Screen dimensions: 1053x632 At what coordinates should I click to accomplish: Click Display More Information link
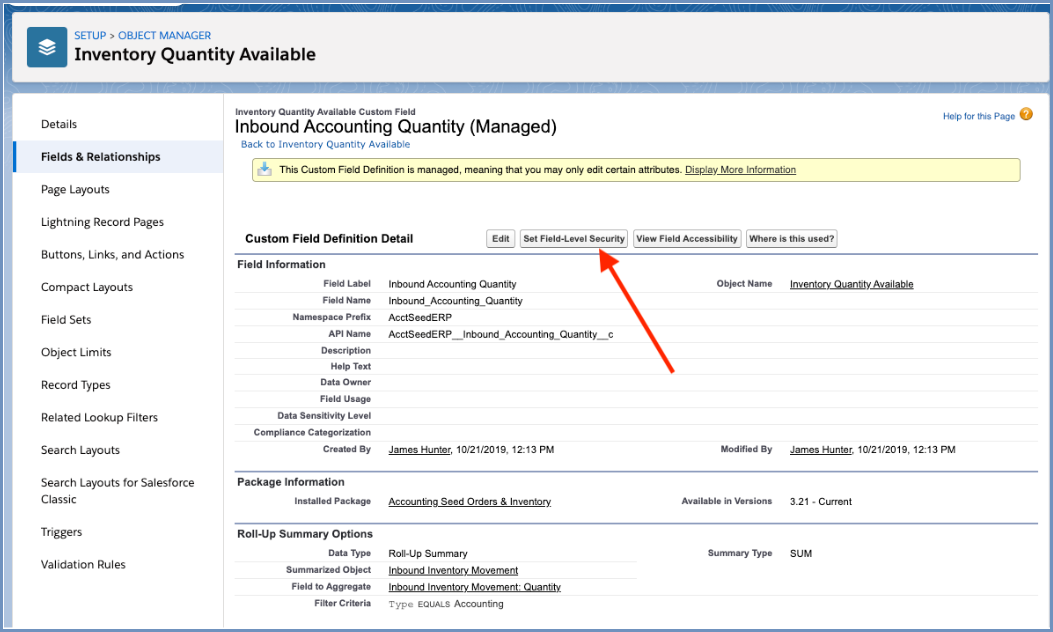pyautogui.click(x=740, y=170)
